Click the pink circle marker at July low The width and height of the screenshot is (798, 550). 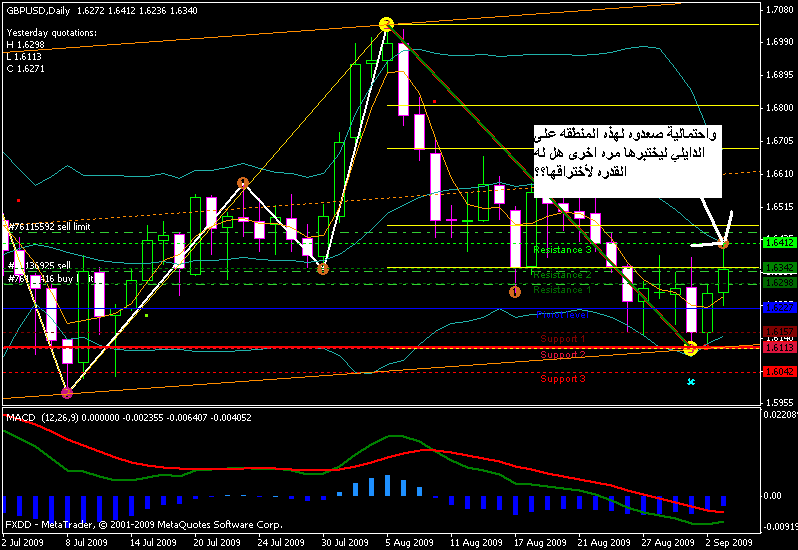pos(67,394)
